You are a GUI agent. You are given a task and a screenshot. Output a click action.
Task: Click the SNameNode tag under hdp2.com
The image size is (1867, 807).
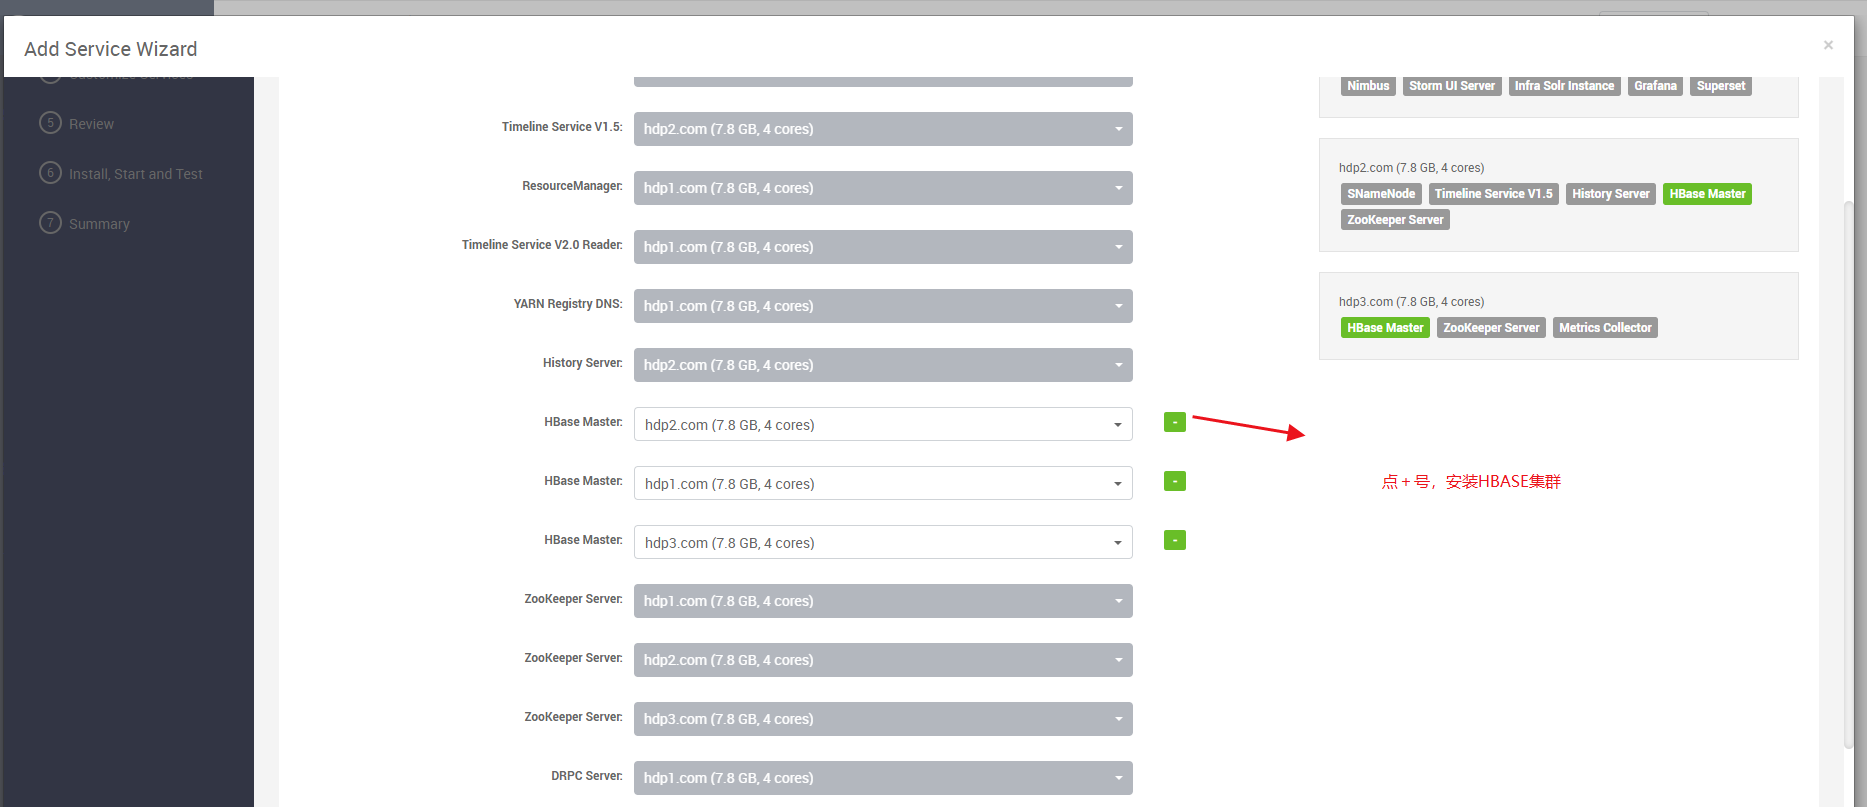point(1381,194)
